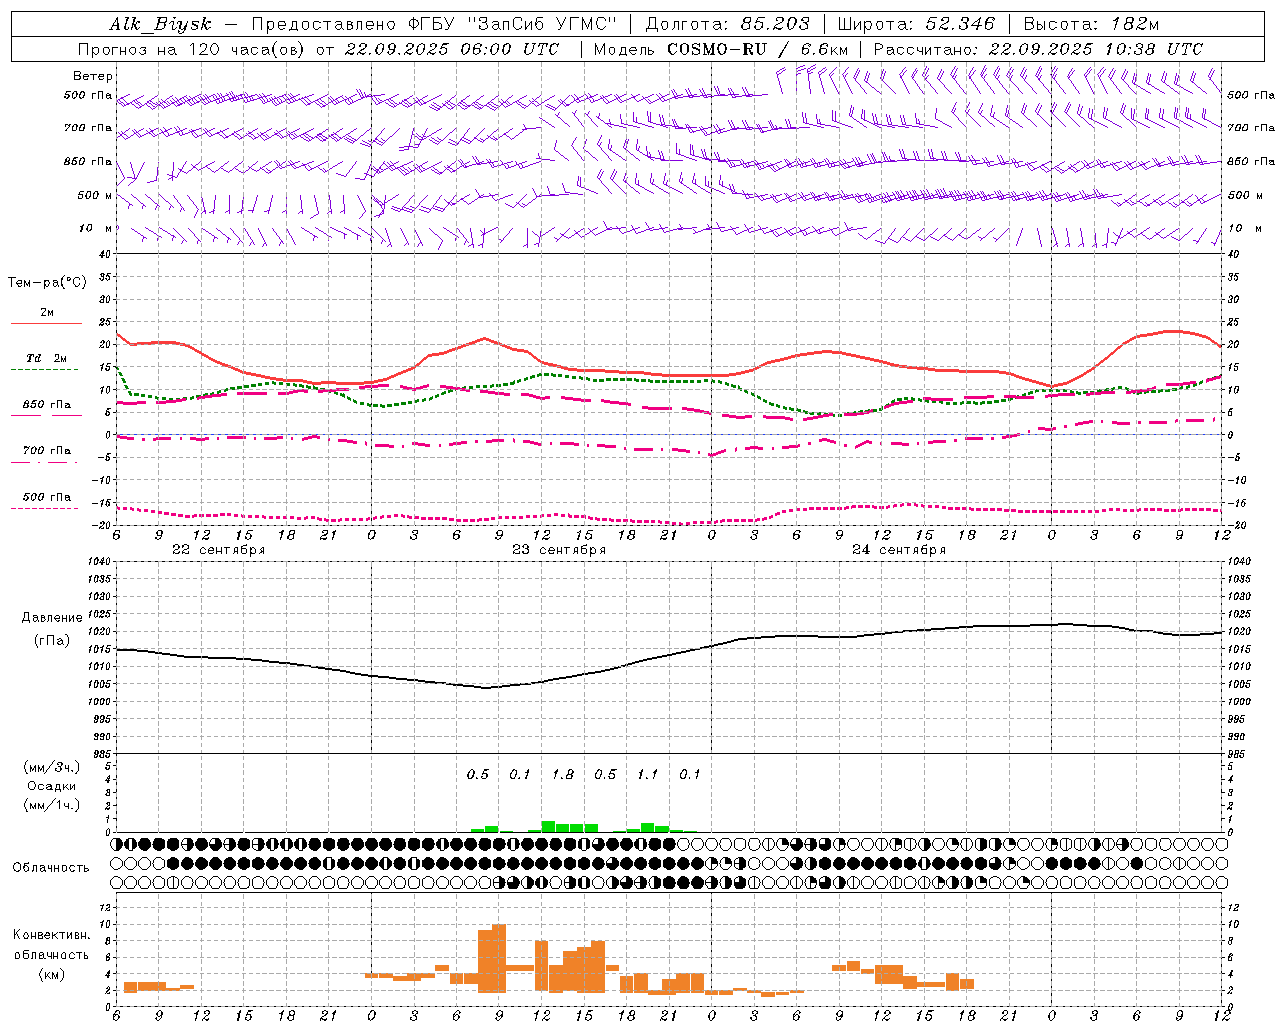Select the model label COSMO-RU / 6.6км
Screen dimensions: 1280x1024
(757, 49)
